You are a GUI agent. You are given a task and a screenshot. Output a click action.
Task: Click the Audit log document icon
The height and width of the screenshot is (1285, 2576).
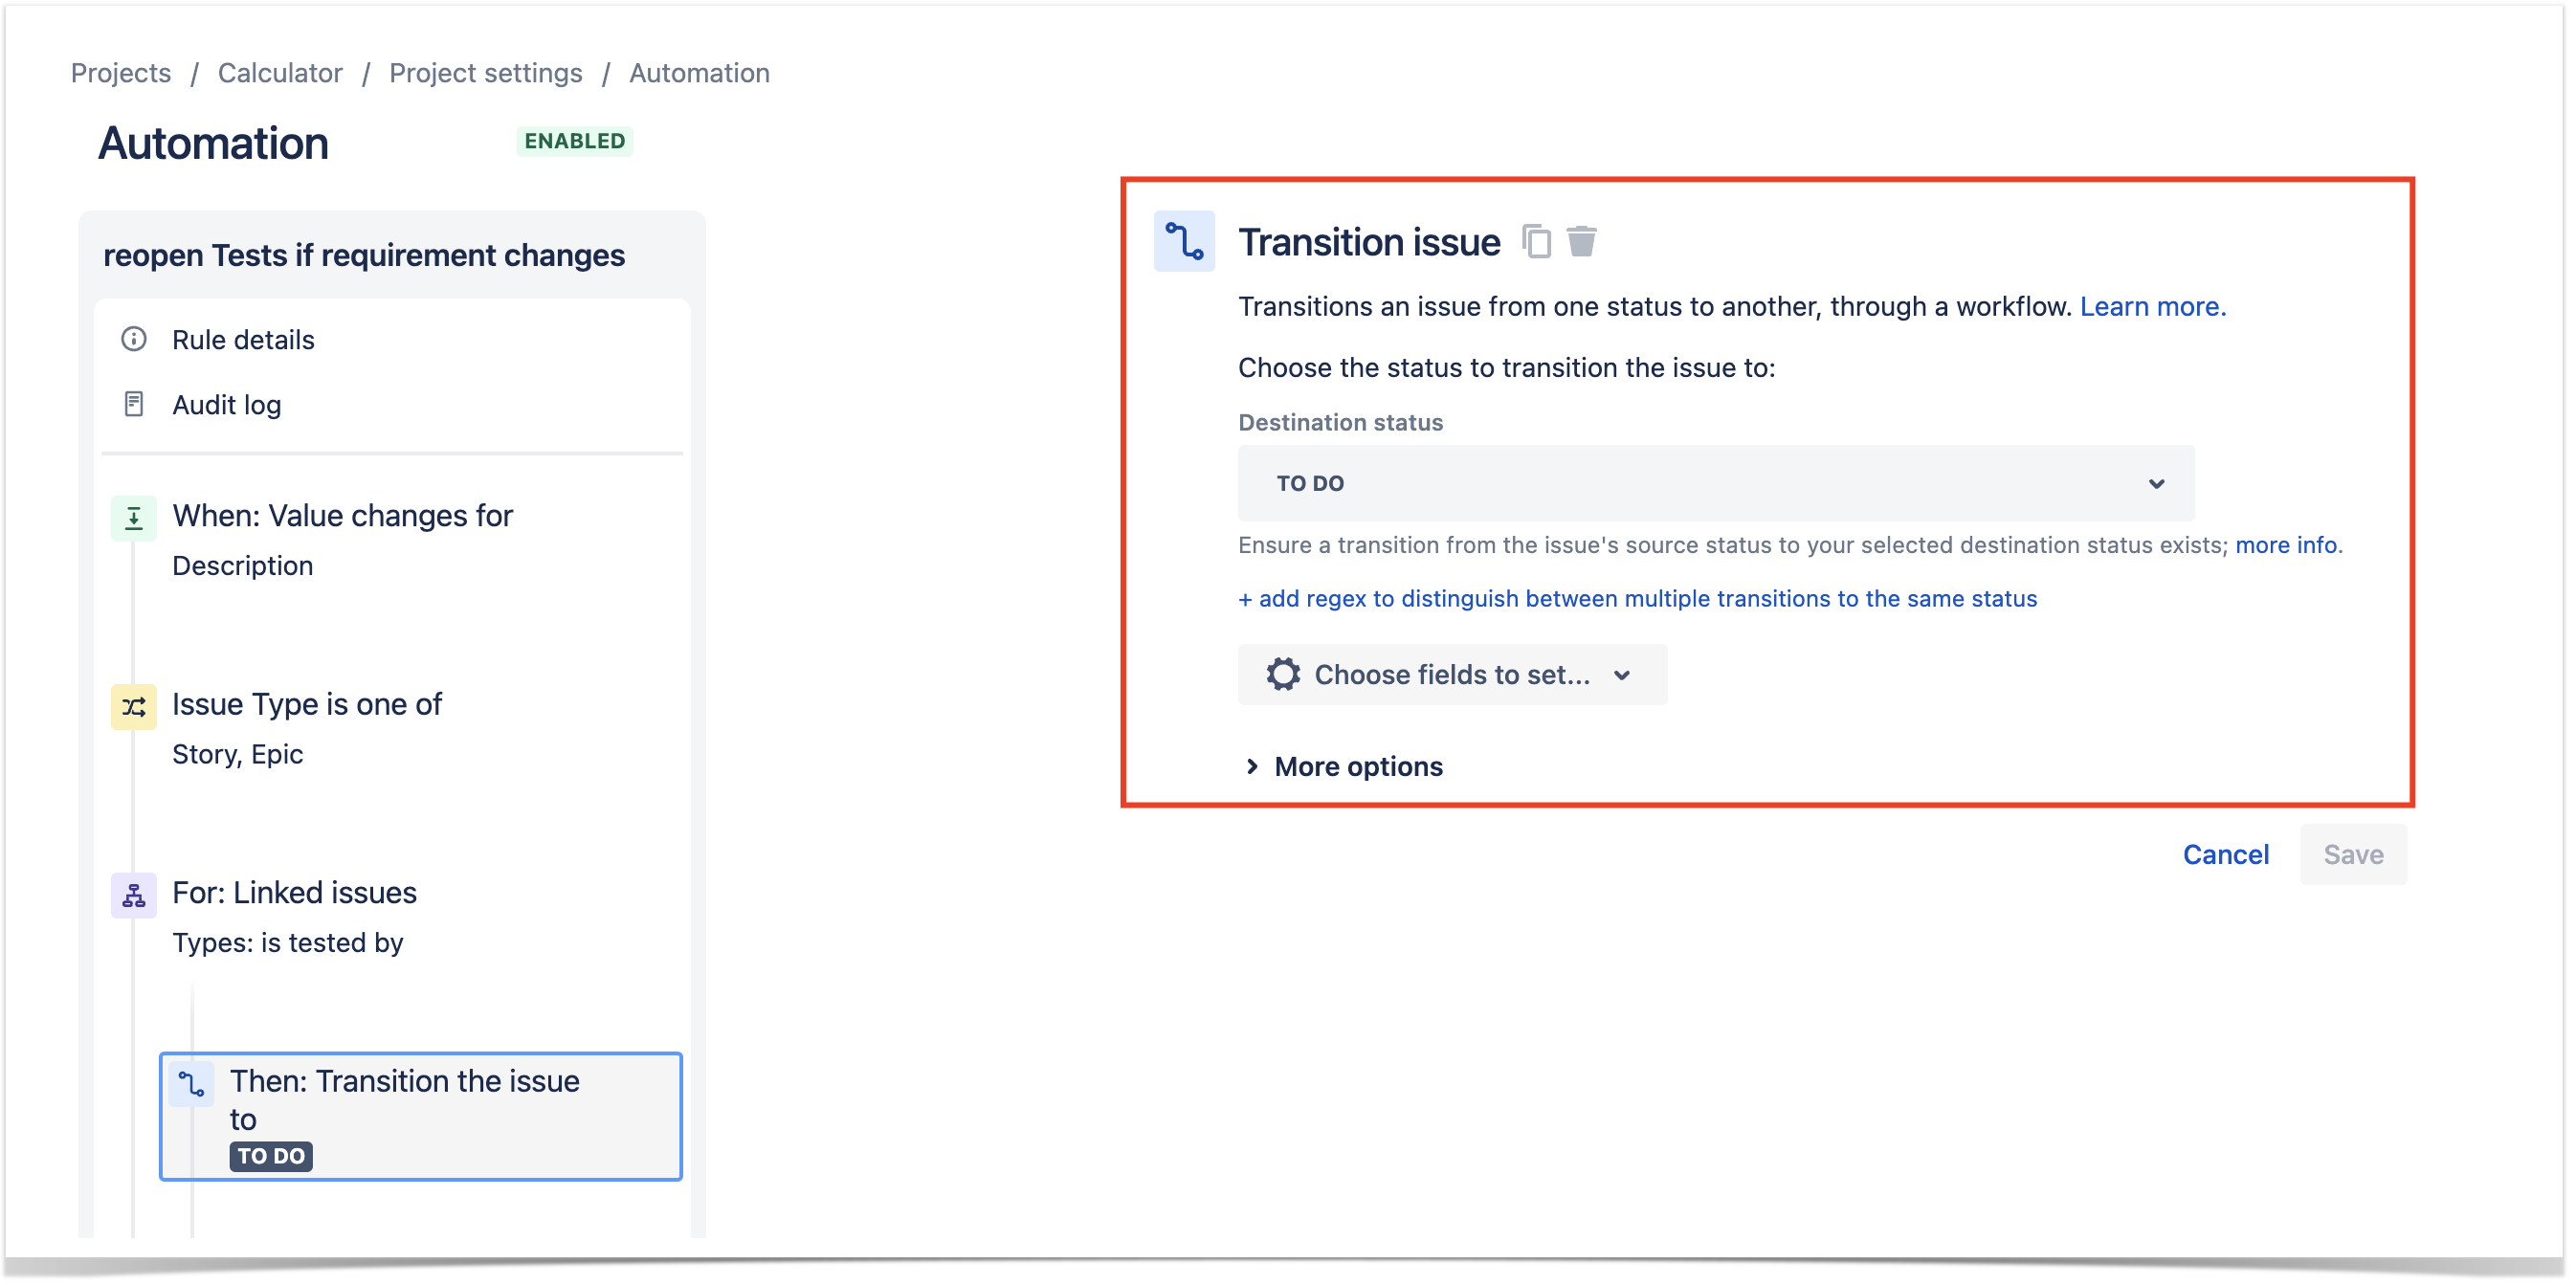(x=134, y=405)
